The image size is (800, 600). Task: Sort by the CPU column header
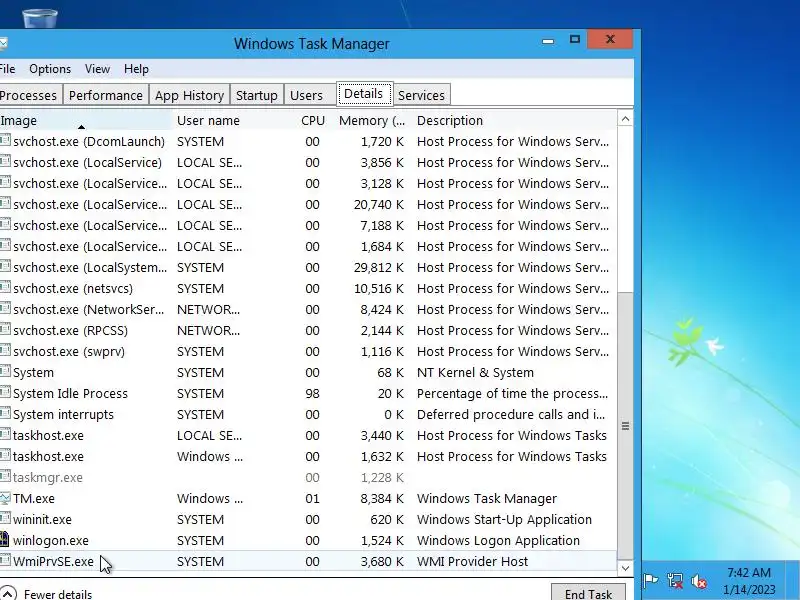coord(313,120)
